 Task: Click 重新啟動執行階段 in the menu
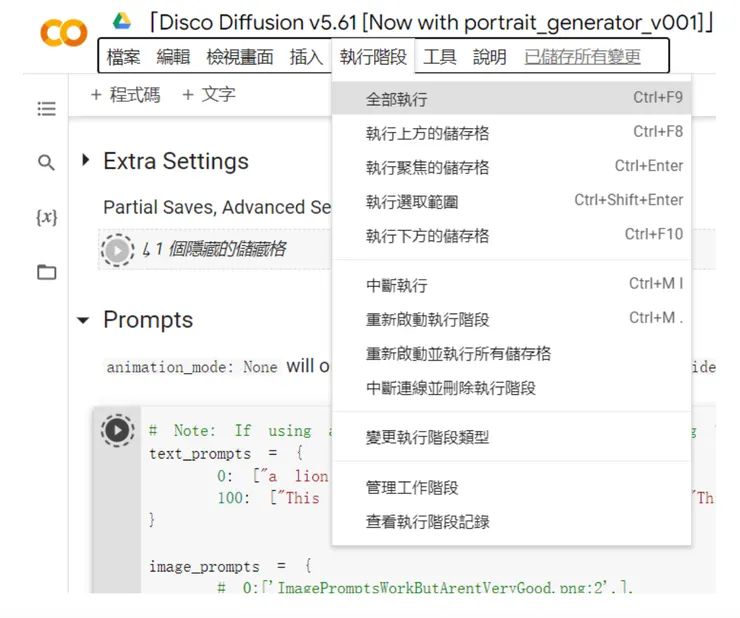pos(427,319)
